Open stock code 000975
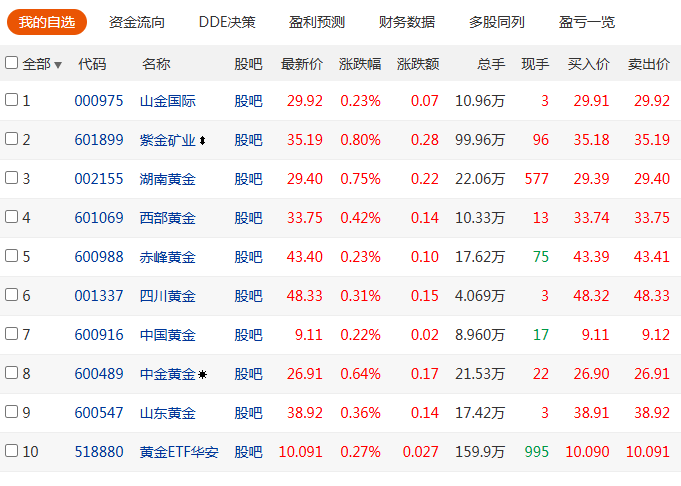Viewport: 681px width, 486px height. click(99, 101)
